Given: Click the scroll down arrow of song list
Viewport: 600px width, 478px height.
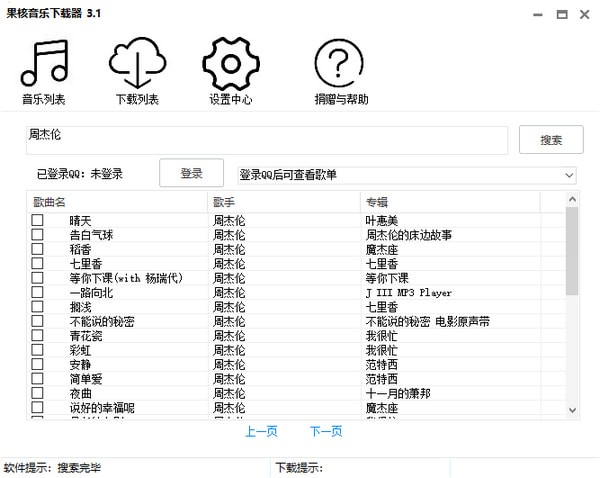Looking at the screenshot, I should pyautogui.click(x=572, y=410).
